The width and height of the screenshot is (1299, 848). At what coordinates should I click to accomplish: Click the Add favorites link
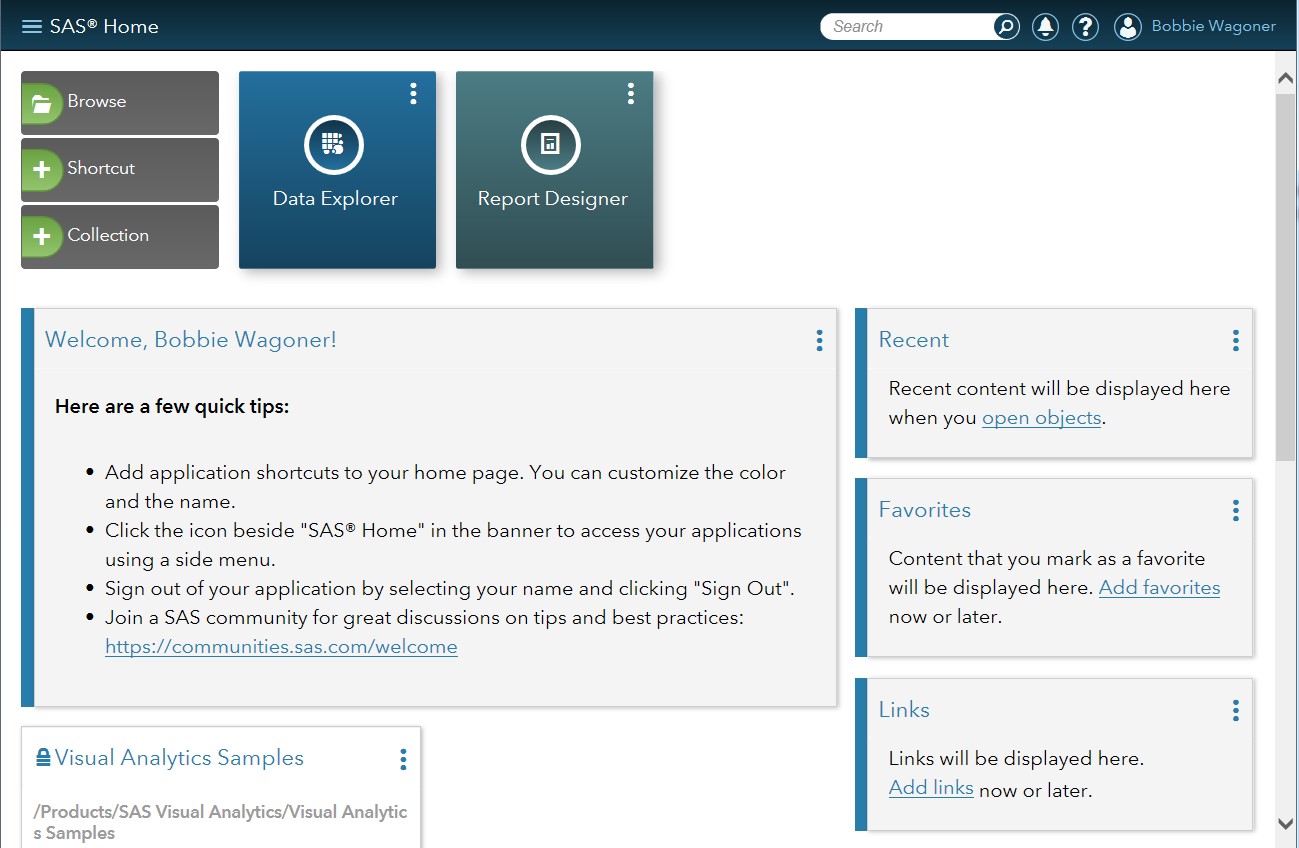click(x=1159, y=587)
